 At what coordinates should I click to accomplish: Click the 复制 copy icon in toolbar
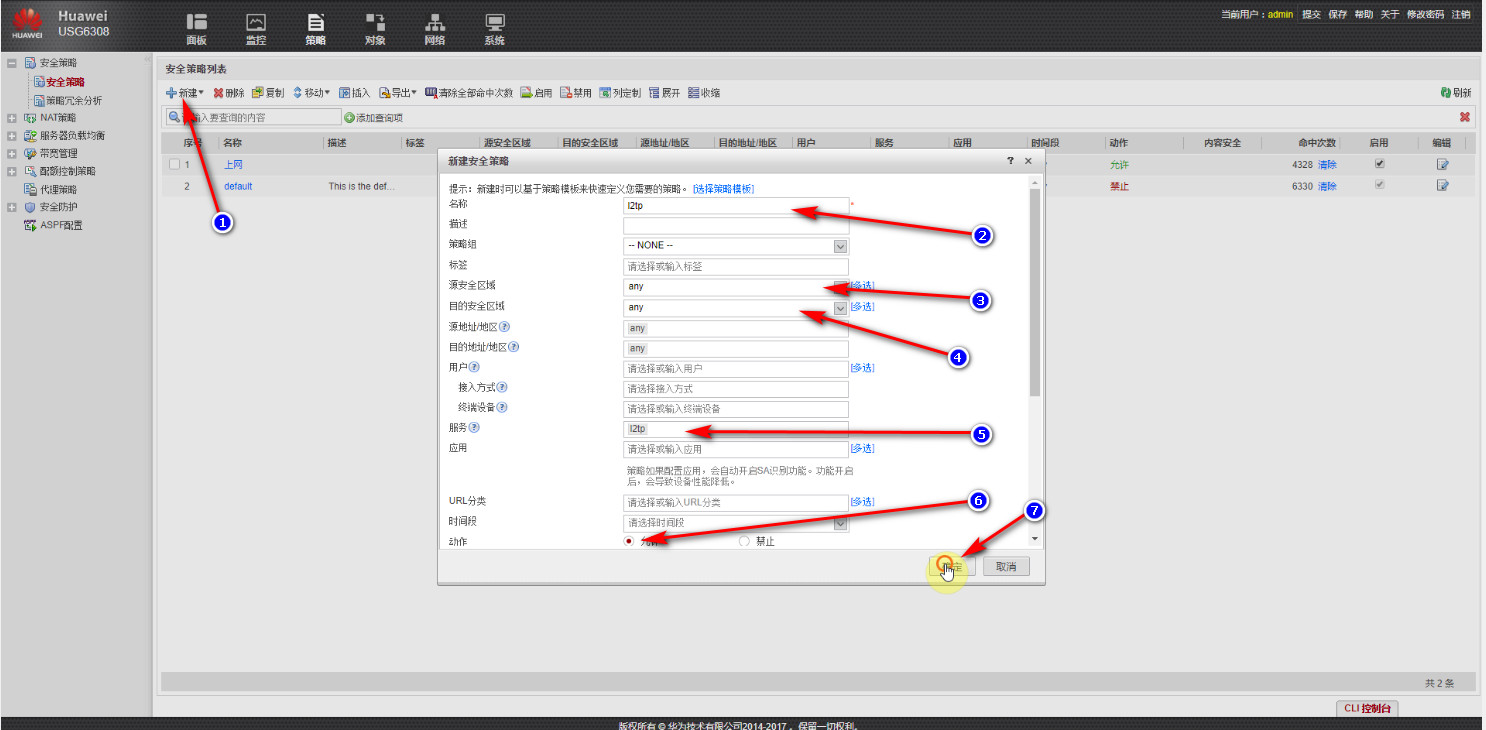click(258, 93)
